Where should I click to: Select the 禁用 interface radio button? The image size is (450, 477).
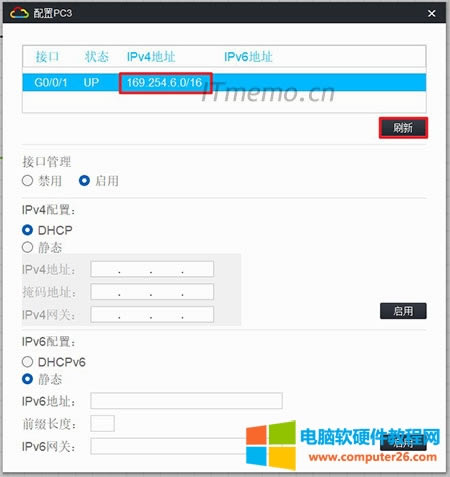(27, 181)
